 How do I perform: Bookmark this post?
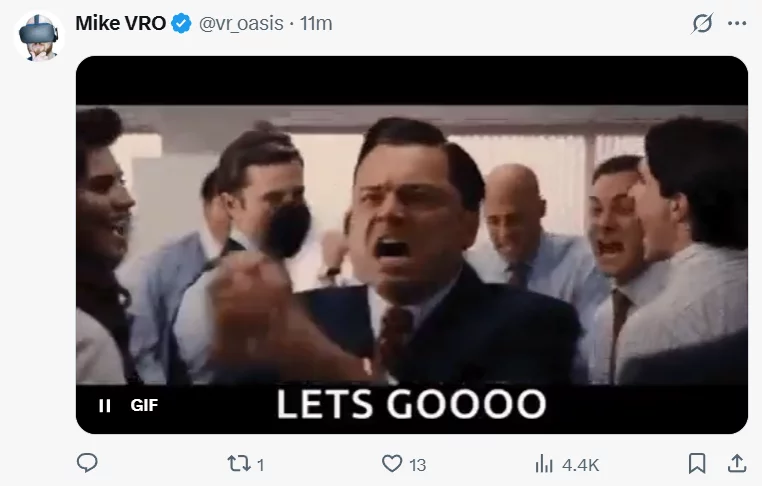[697, 463]
